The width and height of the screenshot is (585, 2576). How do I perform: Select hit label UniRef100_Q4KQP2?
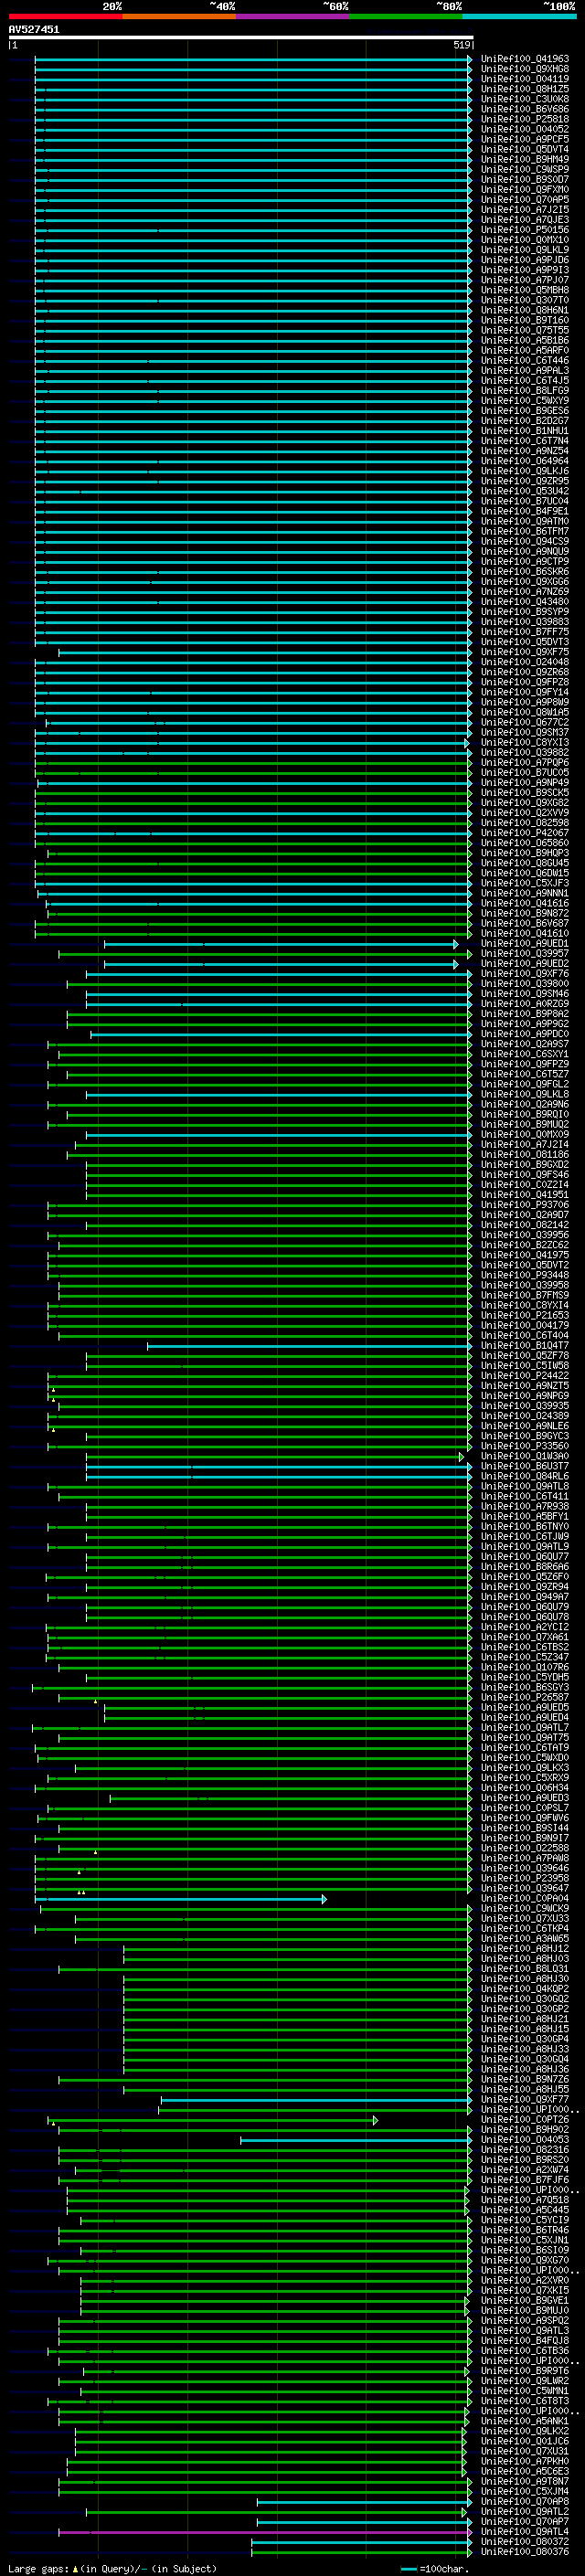[524, 1988]
